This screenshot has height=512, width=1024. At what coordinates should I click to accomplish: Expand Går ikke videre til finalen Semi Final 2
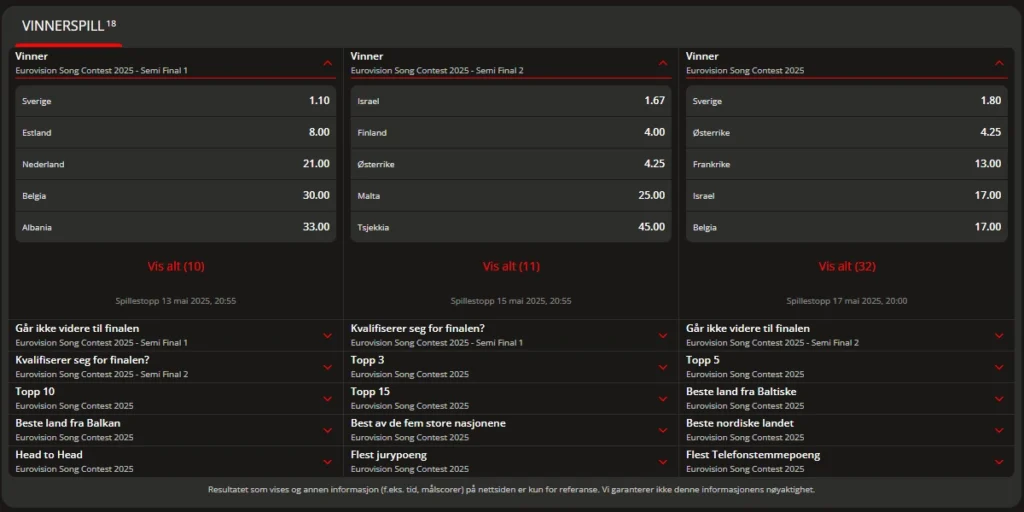(x=846, y=335)
